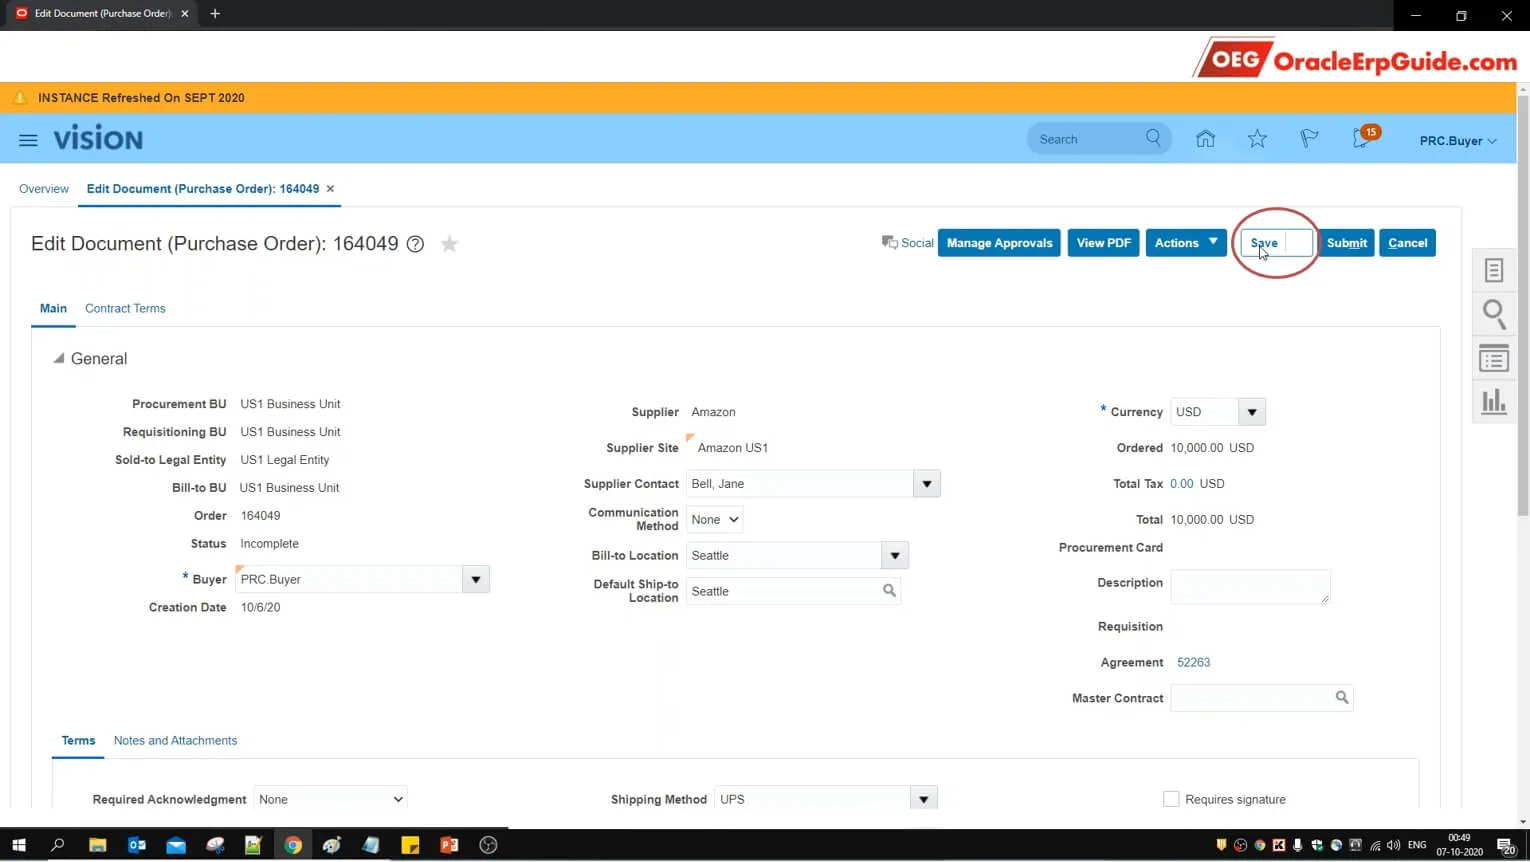Open the Windows Start menu

tap(18, 845)
